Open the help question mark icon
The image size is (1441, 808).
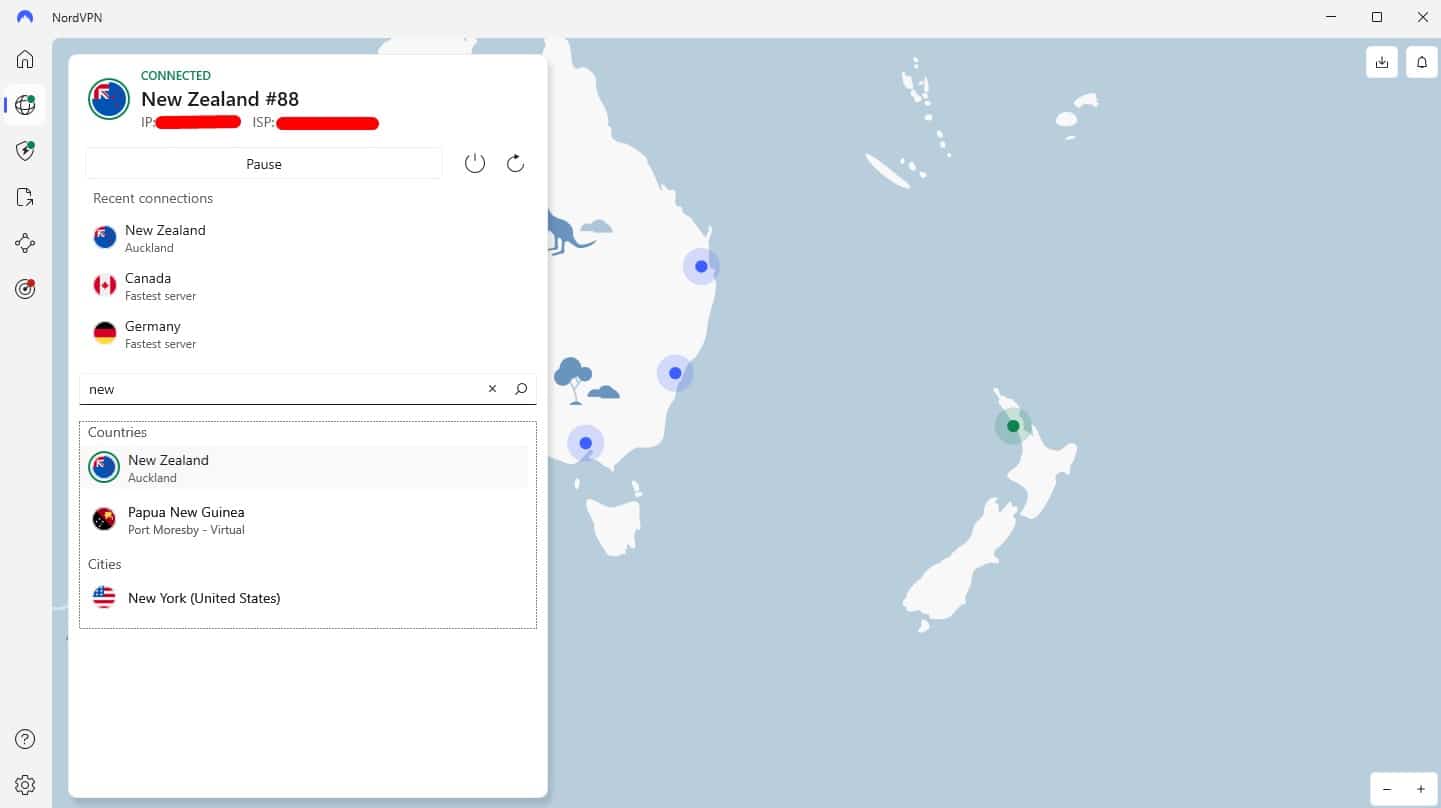pyautogui.click(x=25, y=739)
